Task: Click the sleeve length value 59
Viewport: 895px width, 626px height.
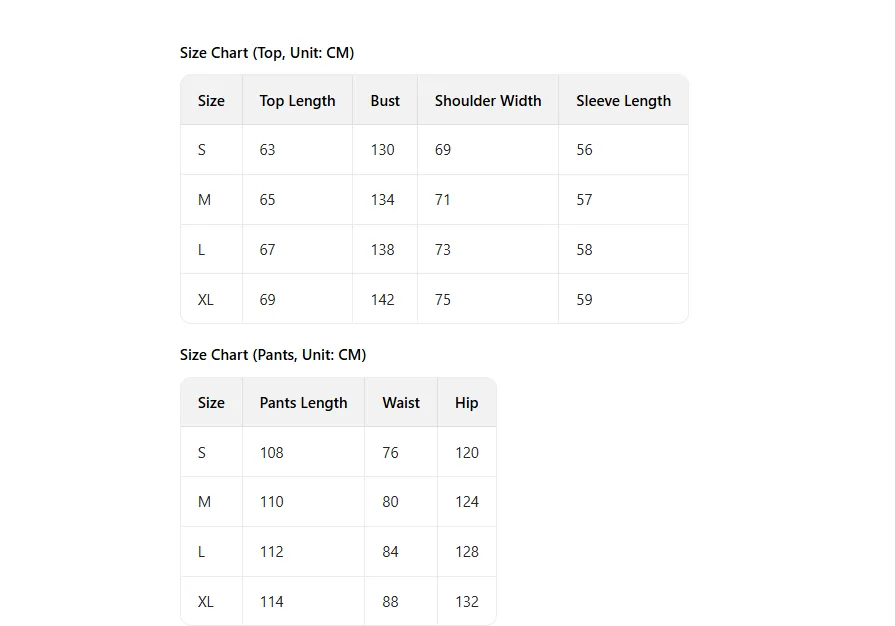Action: 584,300
